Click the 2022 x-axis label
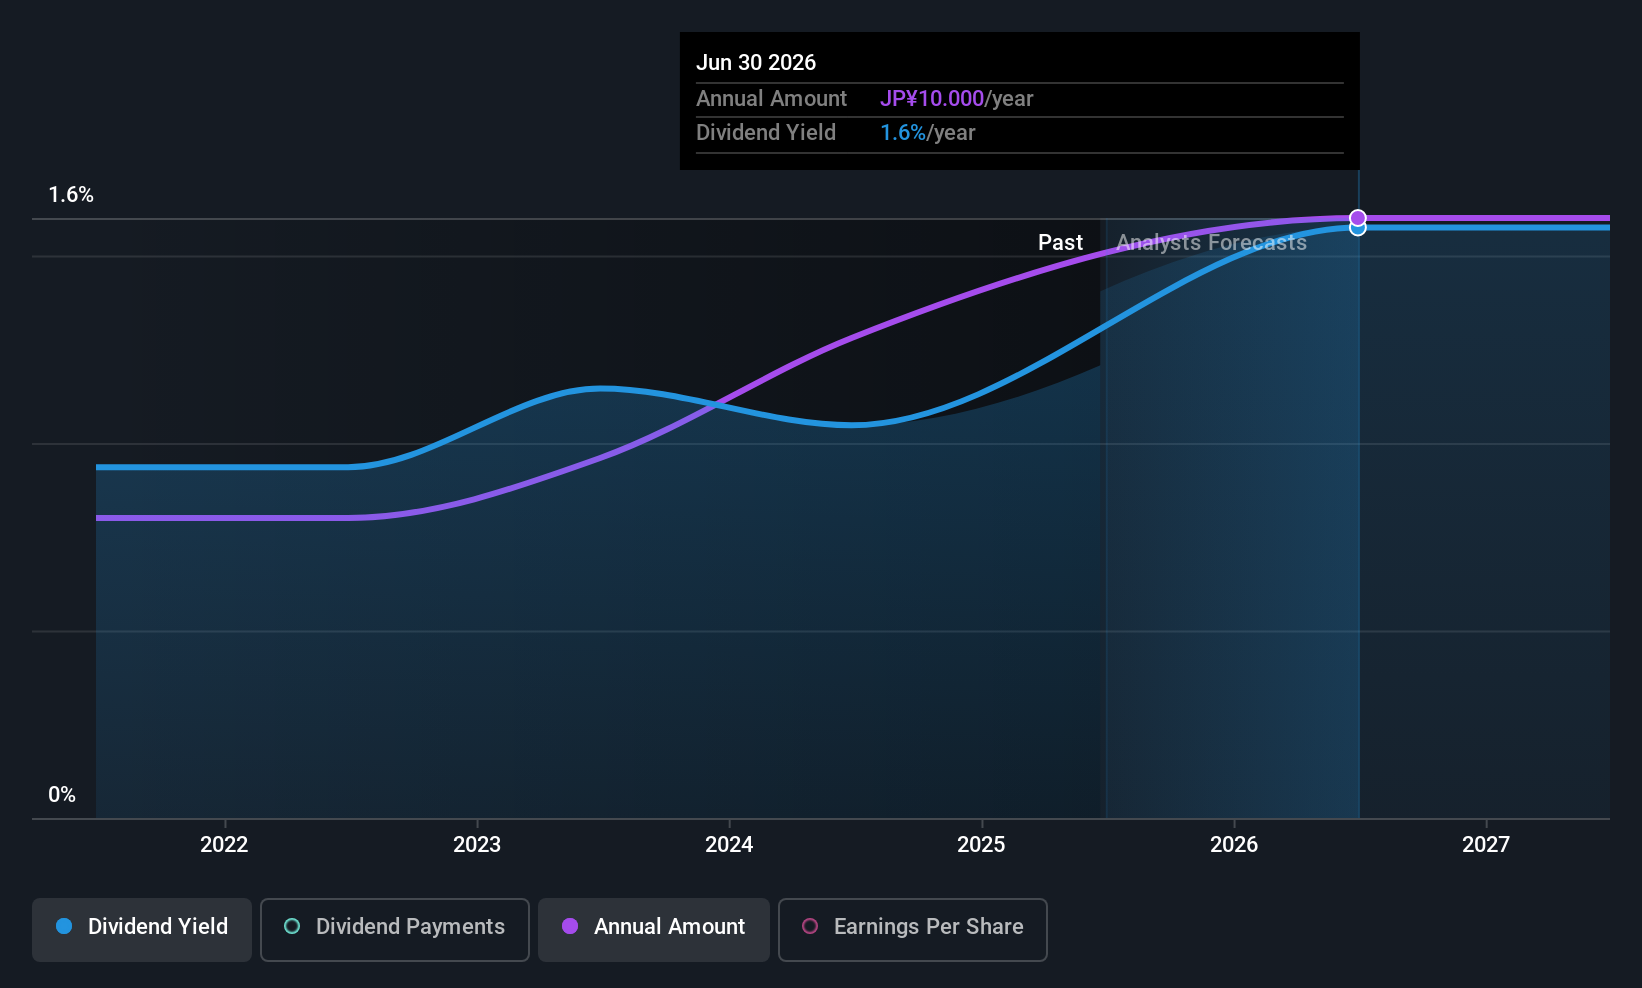Screen dimensions: 1642x988 (x=224, y=844)
